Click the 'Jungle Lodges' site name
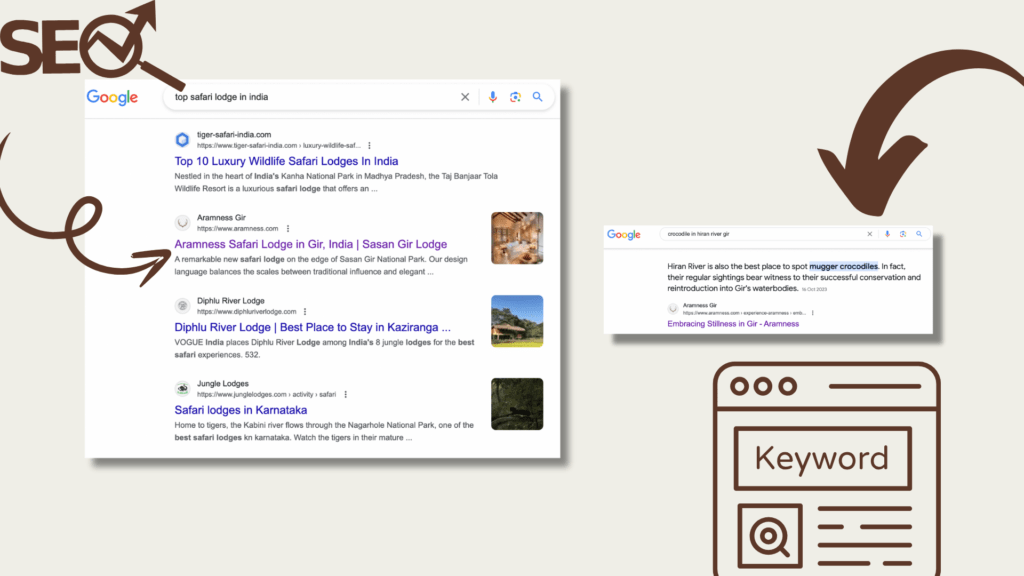This screenshot has height=576, width=1024. coord(223,384)
